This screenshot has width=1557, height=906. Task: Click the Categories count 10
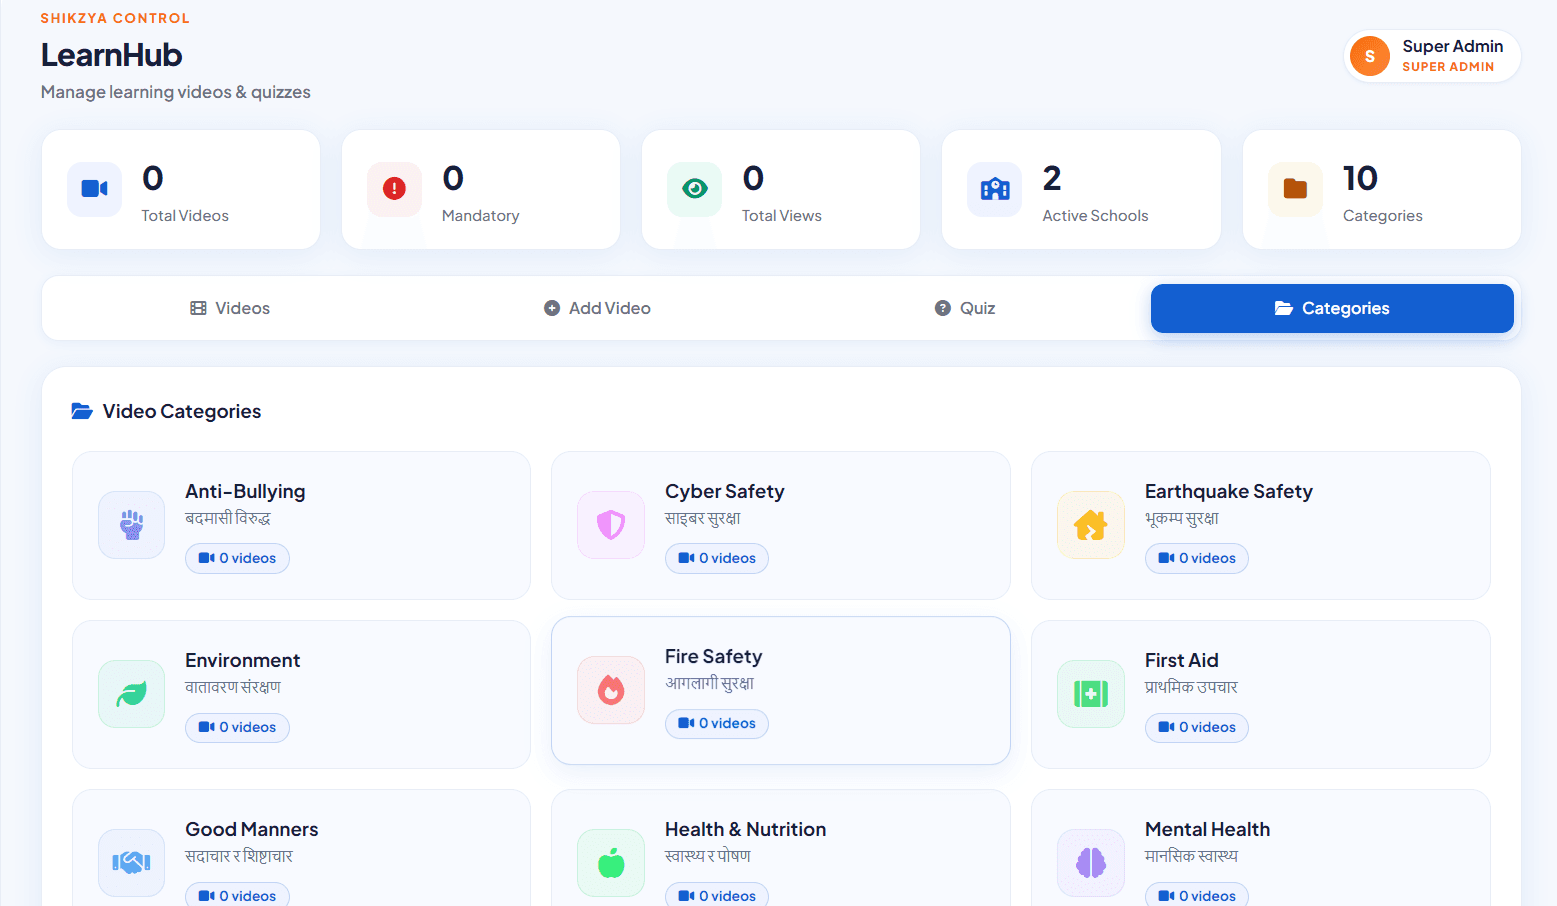click(1360, 178)
